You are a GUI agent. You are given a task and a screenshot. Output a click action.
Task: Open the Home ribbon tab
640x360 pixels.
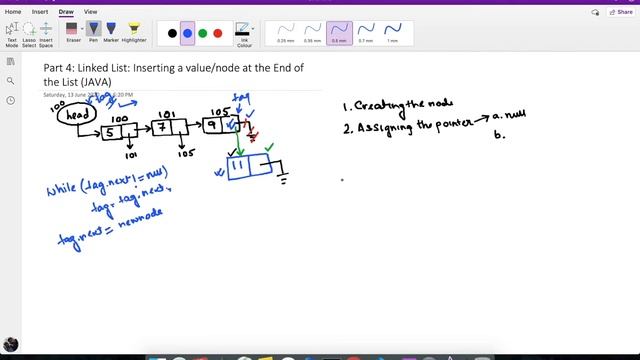(13, 12)
